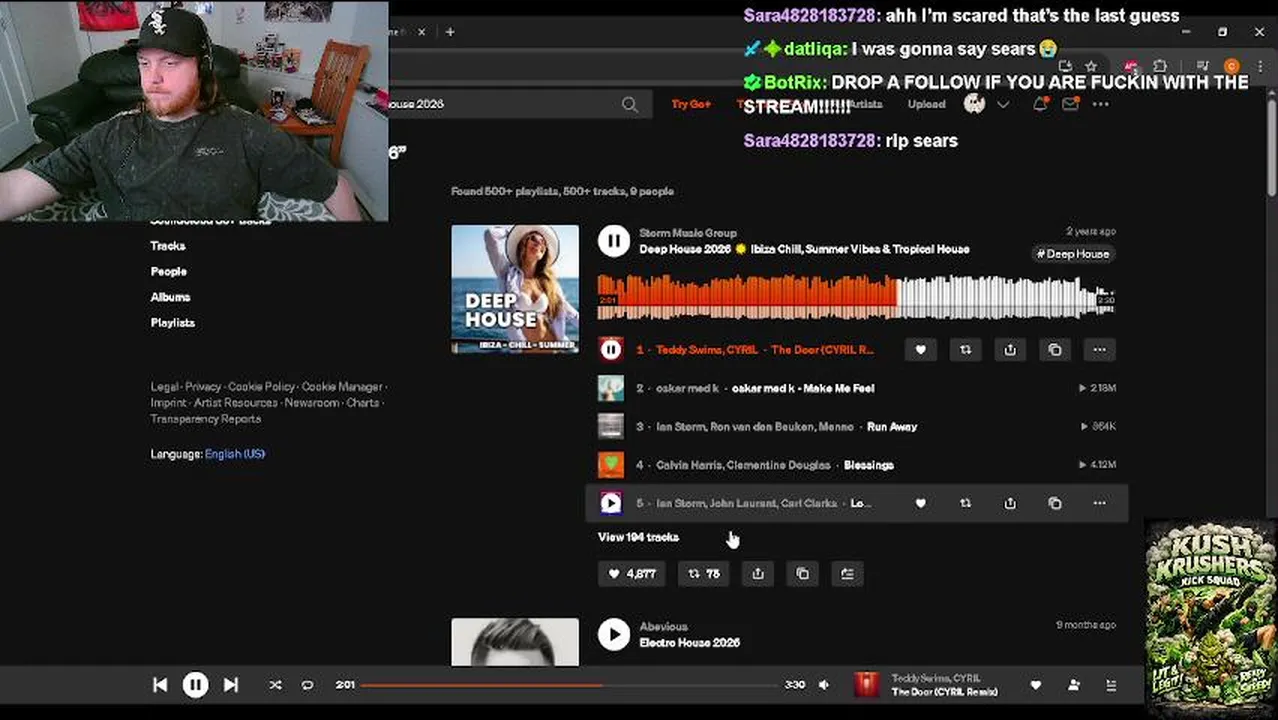Image resolution: width=1278 pixels, height=720 pixels.
Task: Seek on the bottom player progress bar
Action: tap(569, 685)
